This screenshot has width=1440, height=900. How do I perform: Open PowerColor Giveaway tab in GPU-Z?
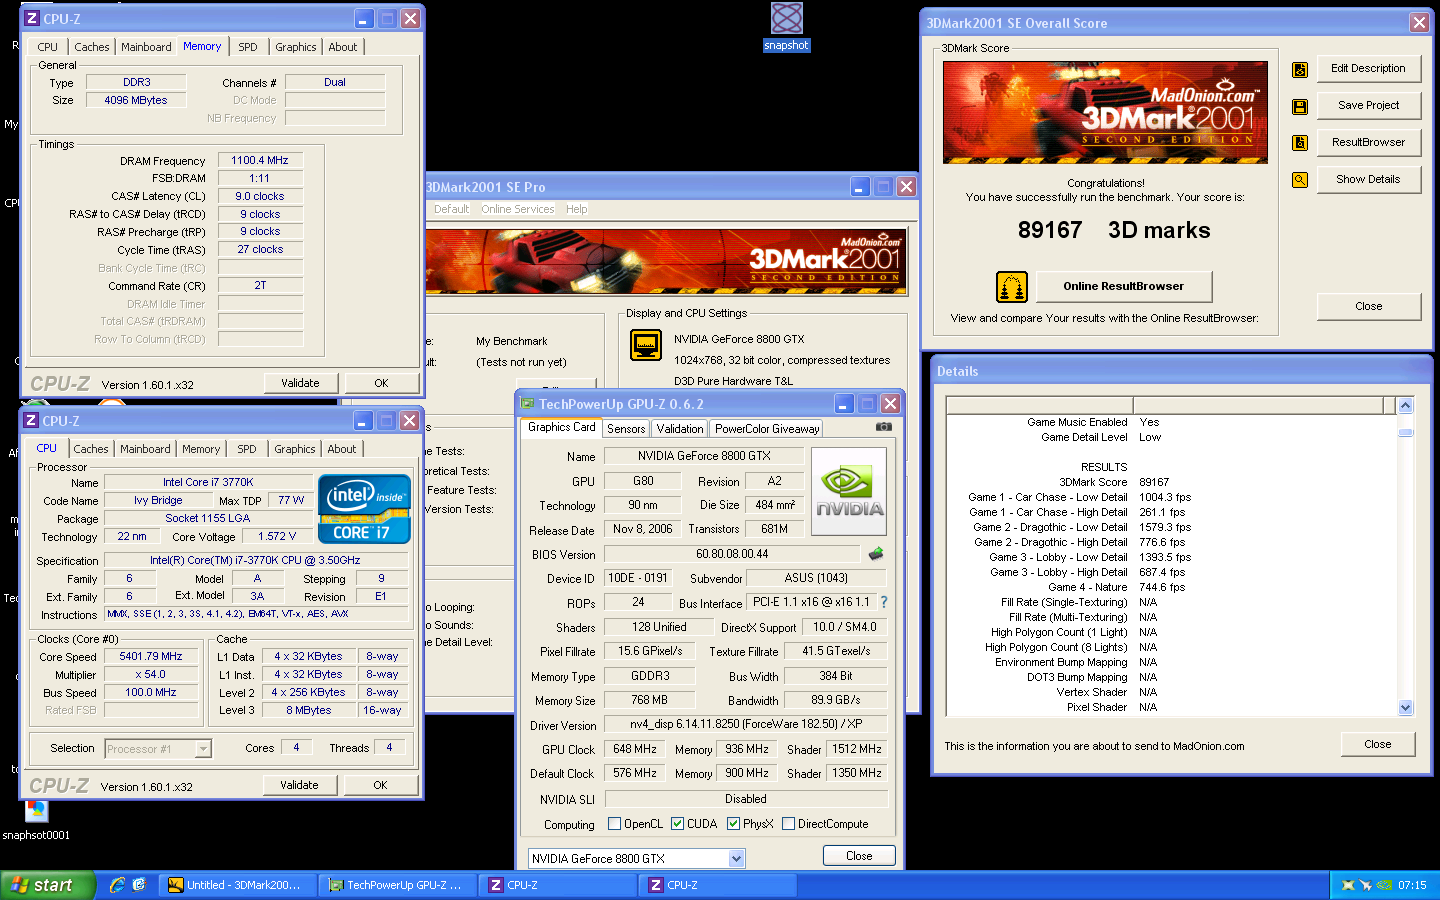(x=767, y=429)
